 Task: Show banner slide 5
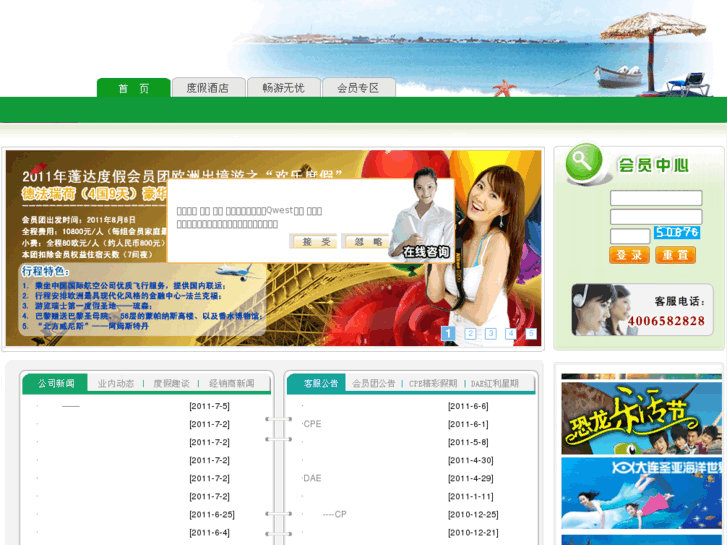(x=531, y=333)
